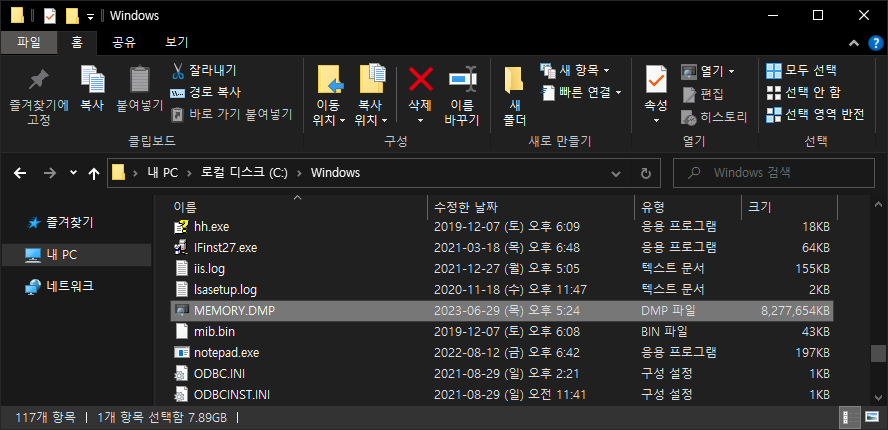888x430 pixels.
Task: Collapse the ribbon with chevron
Action: 854,43
